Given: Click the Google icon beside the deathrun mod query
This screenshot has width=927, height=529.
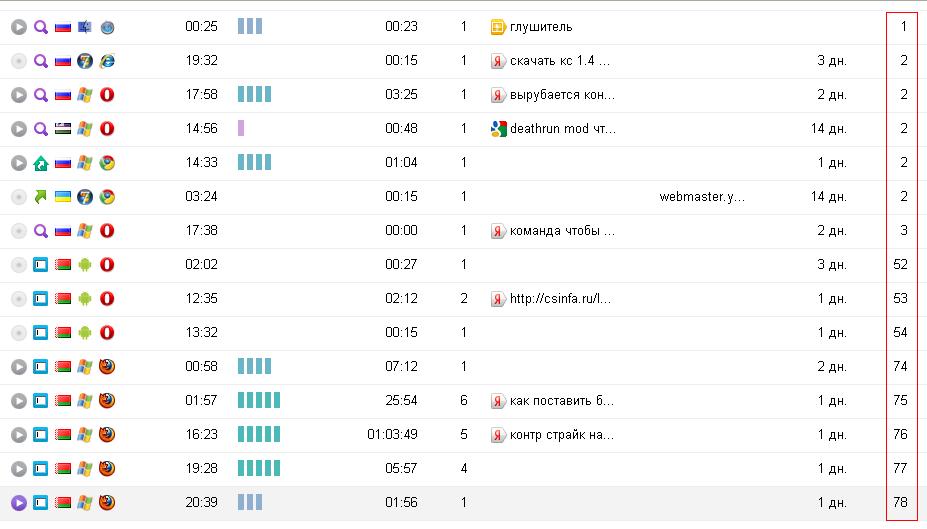Looking at the screenshot, I should pyautogui.click(x=497, y=129).
